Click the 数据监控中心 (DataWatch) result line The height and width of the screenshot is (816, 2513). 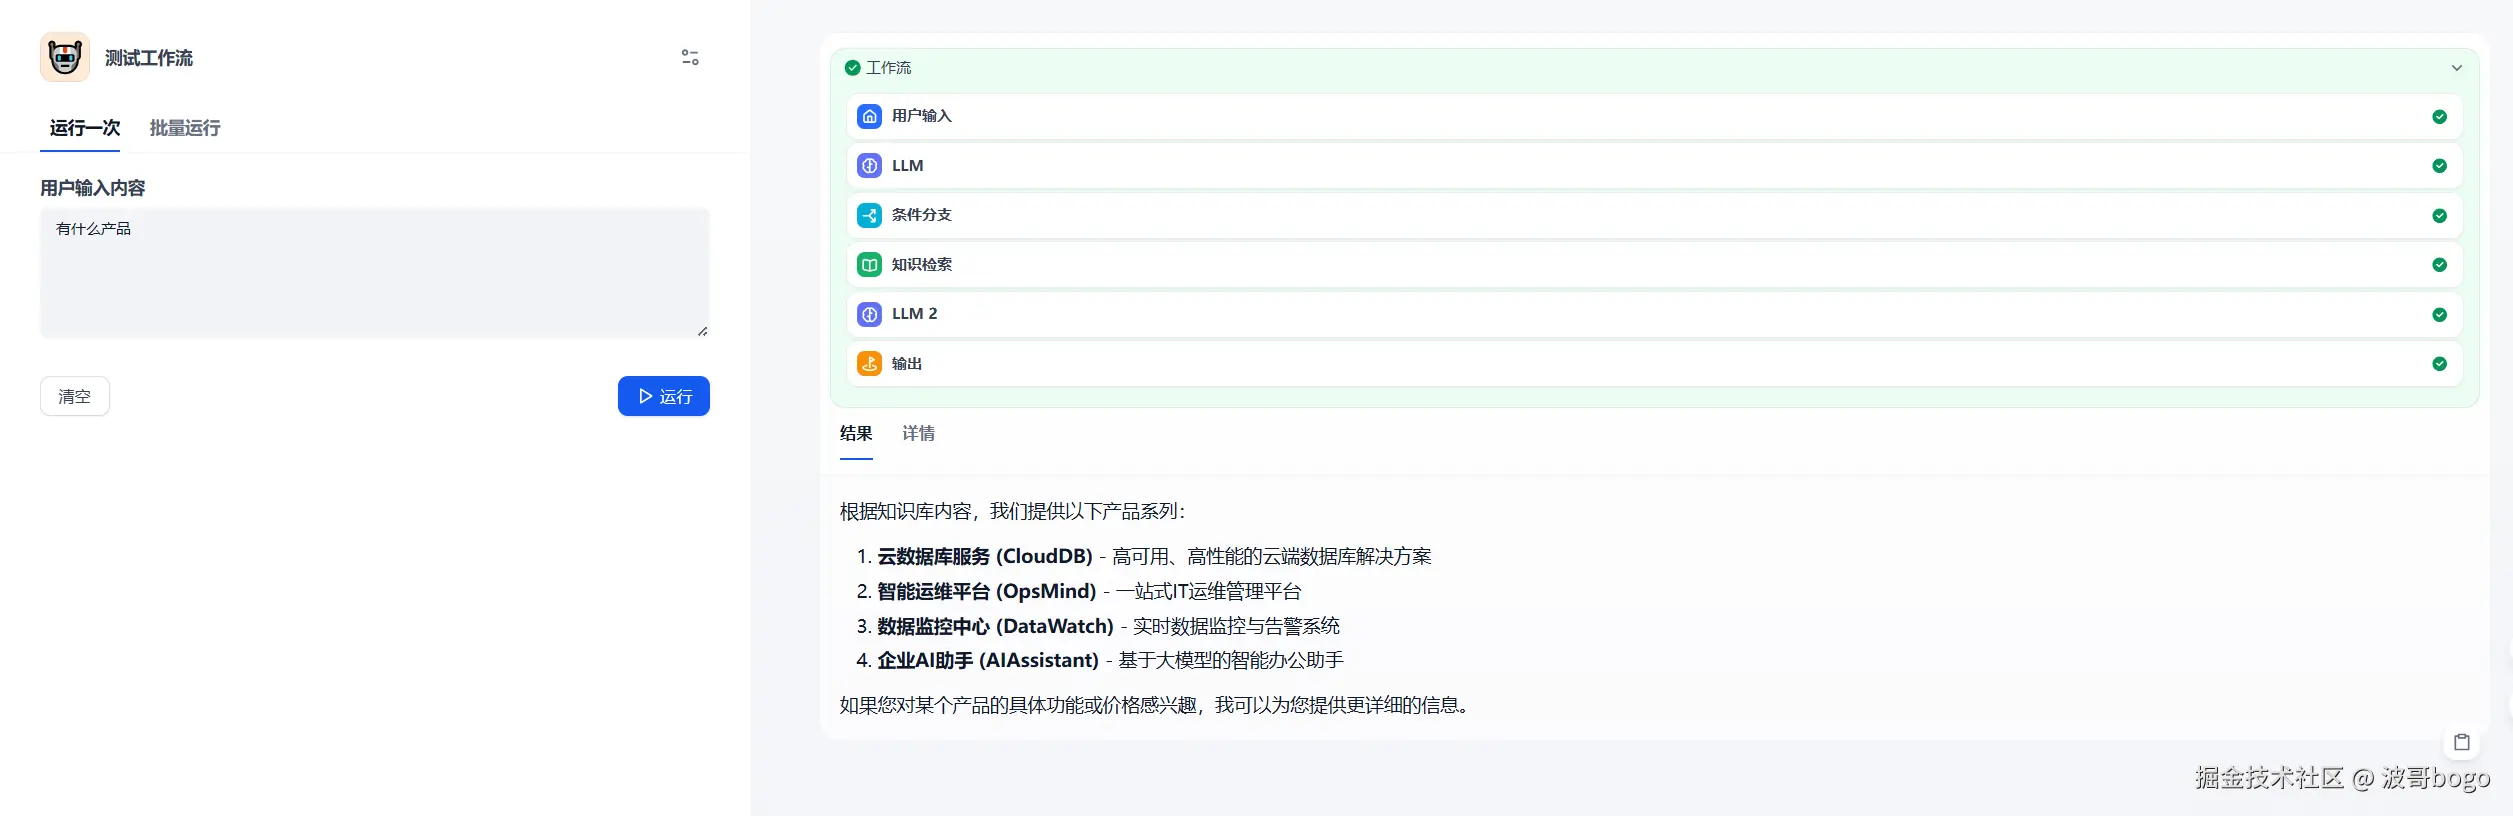click(1108, 626)
